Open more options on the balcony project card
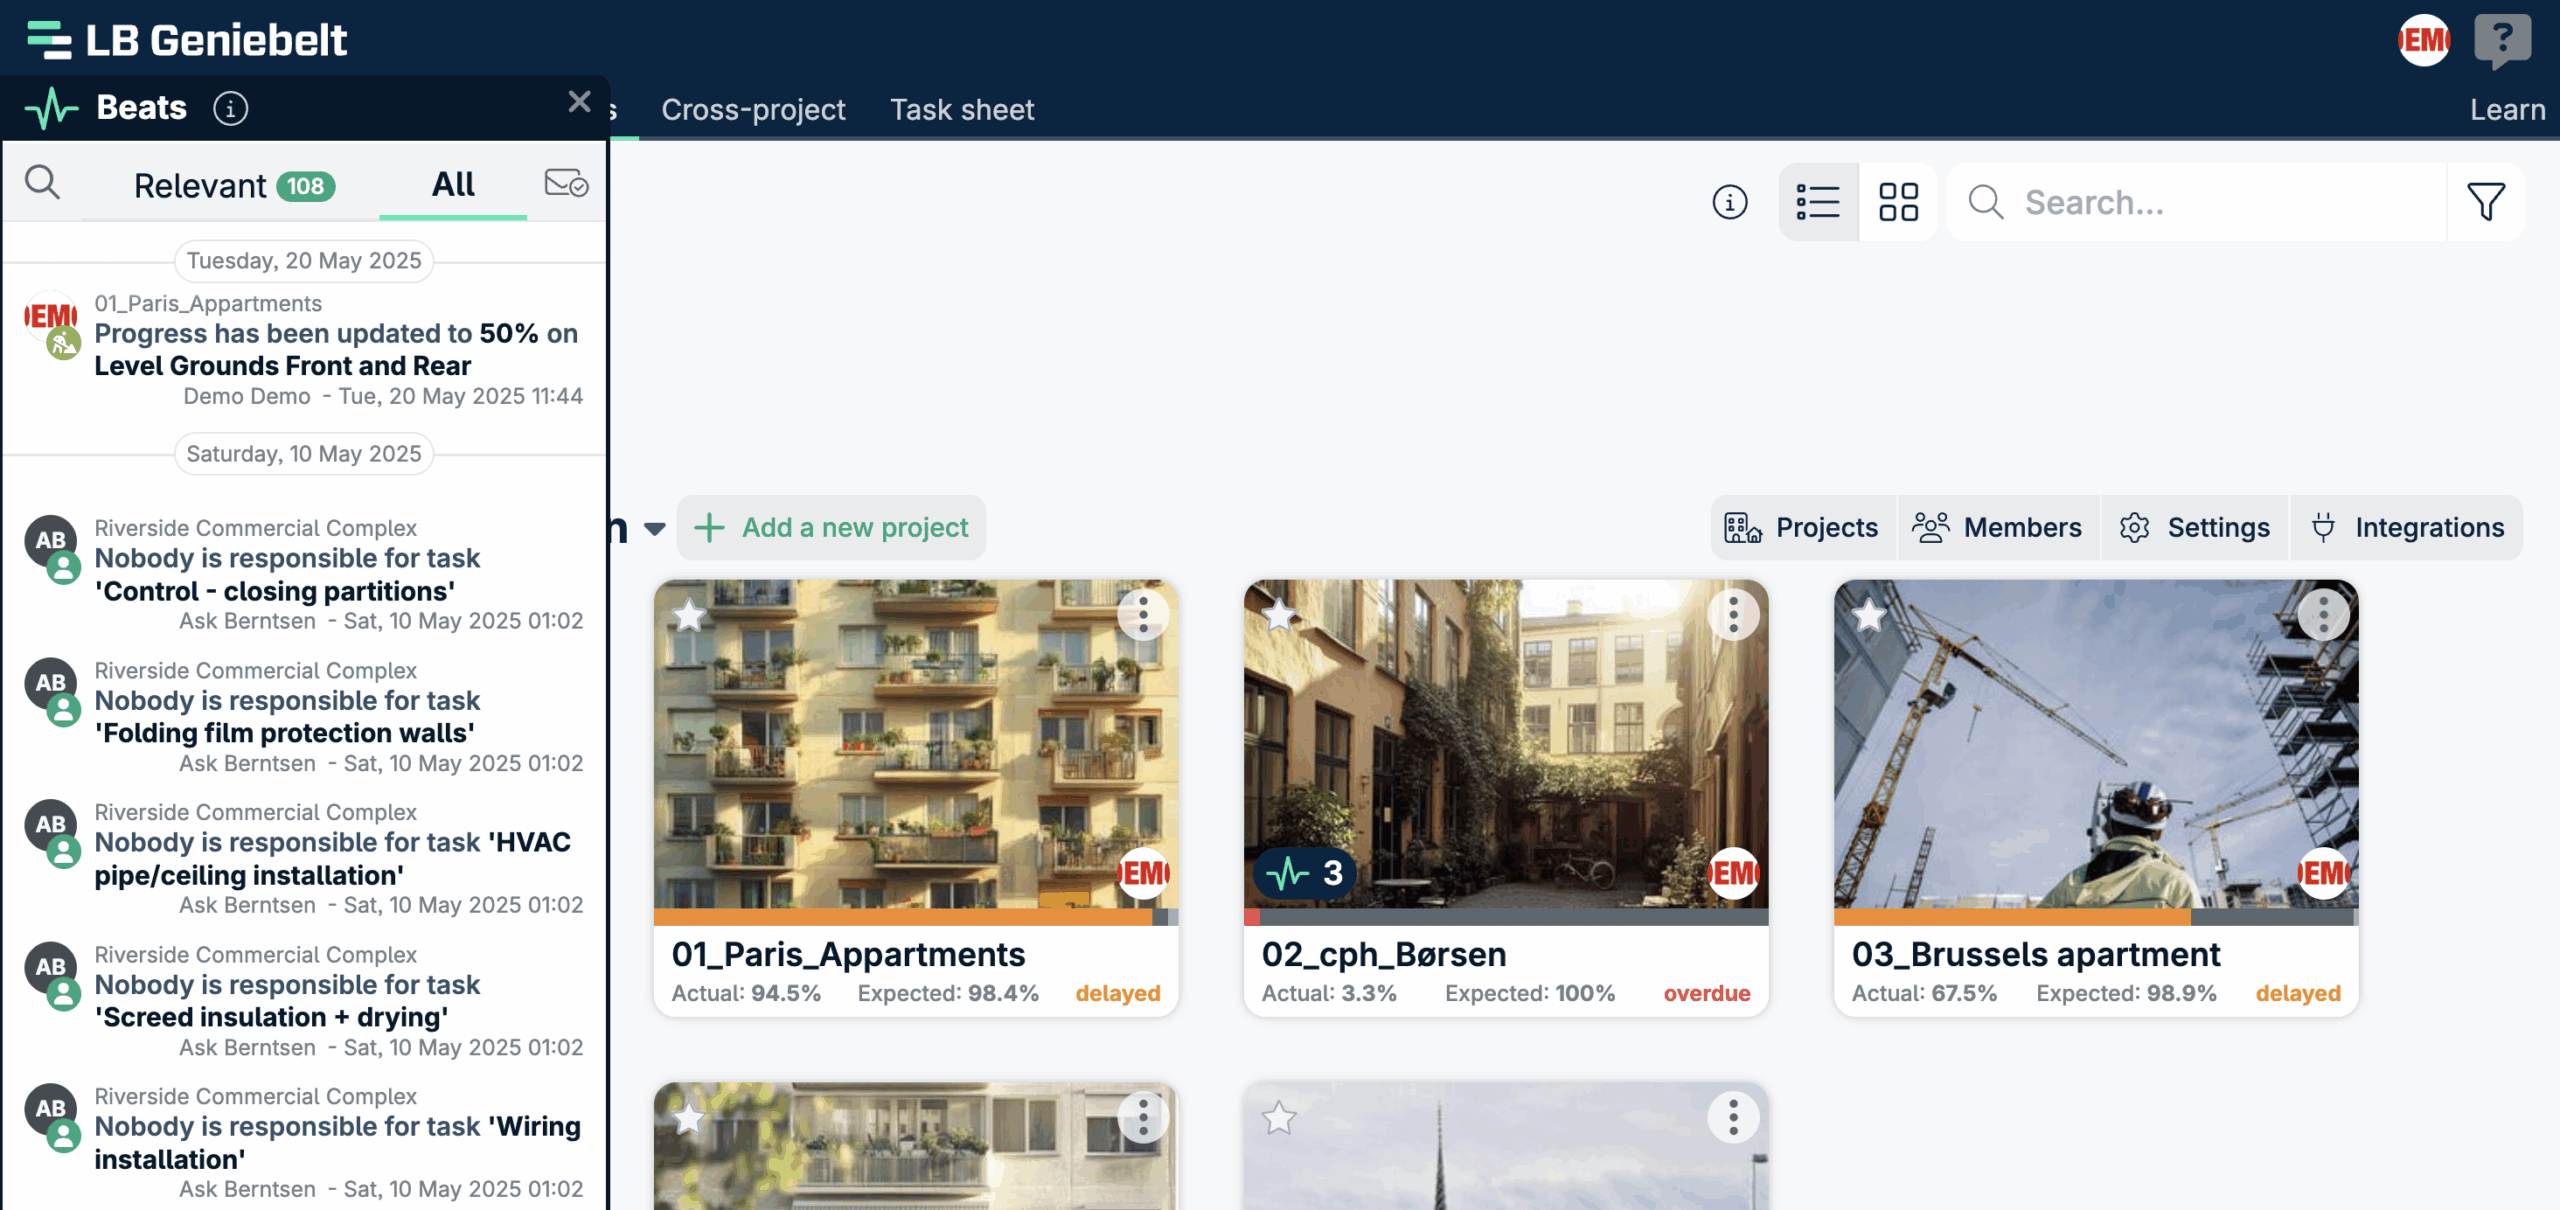The width and height of the screenshot is (2560, 1210). pos(1143,1118)
